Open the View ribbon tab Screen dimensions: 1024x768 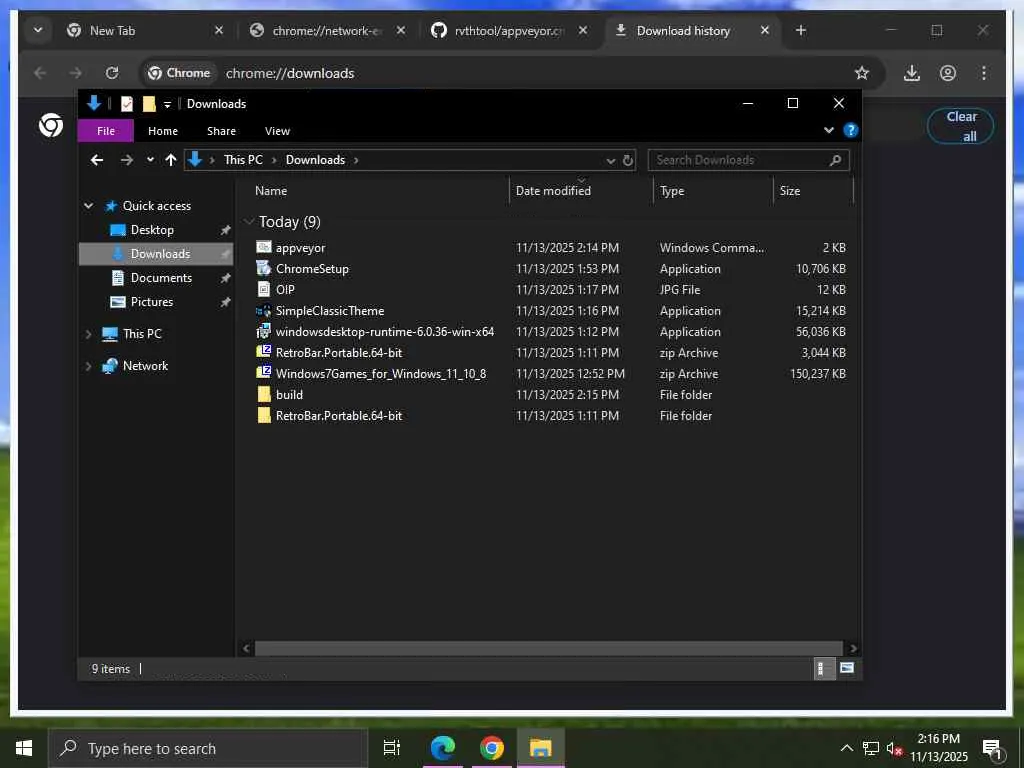pos(277,131)
